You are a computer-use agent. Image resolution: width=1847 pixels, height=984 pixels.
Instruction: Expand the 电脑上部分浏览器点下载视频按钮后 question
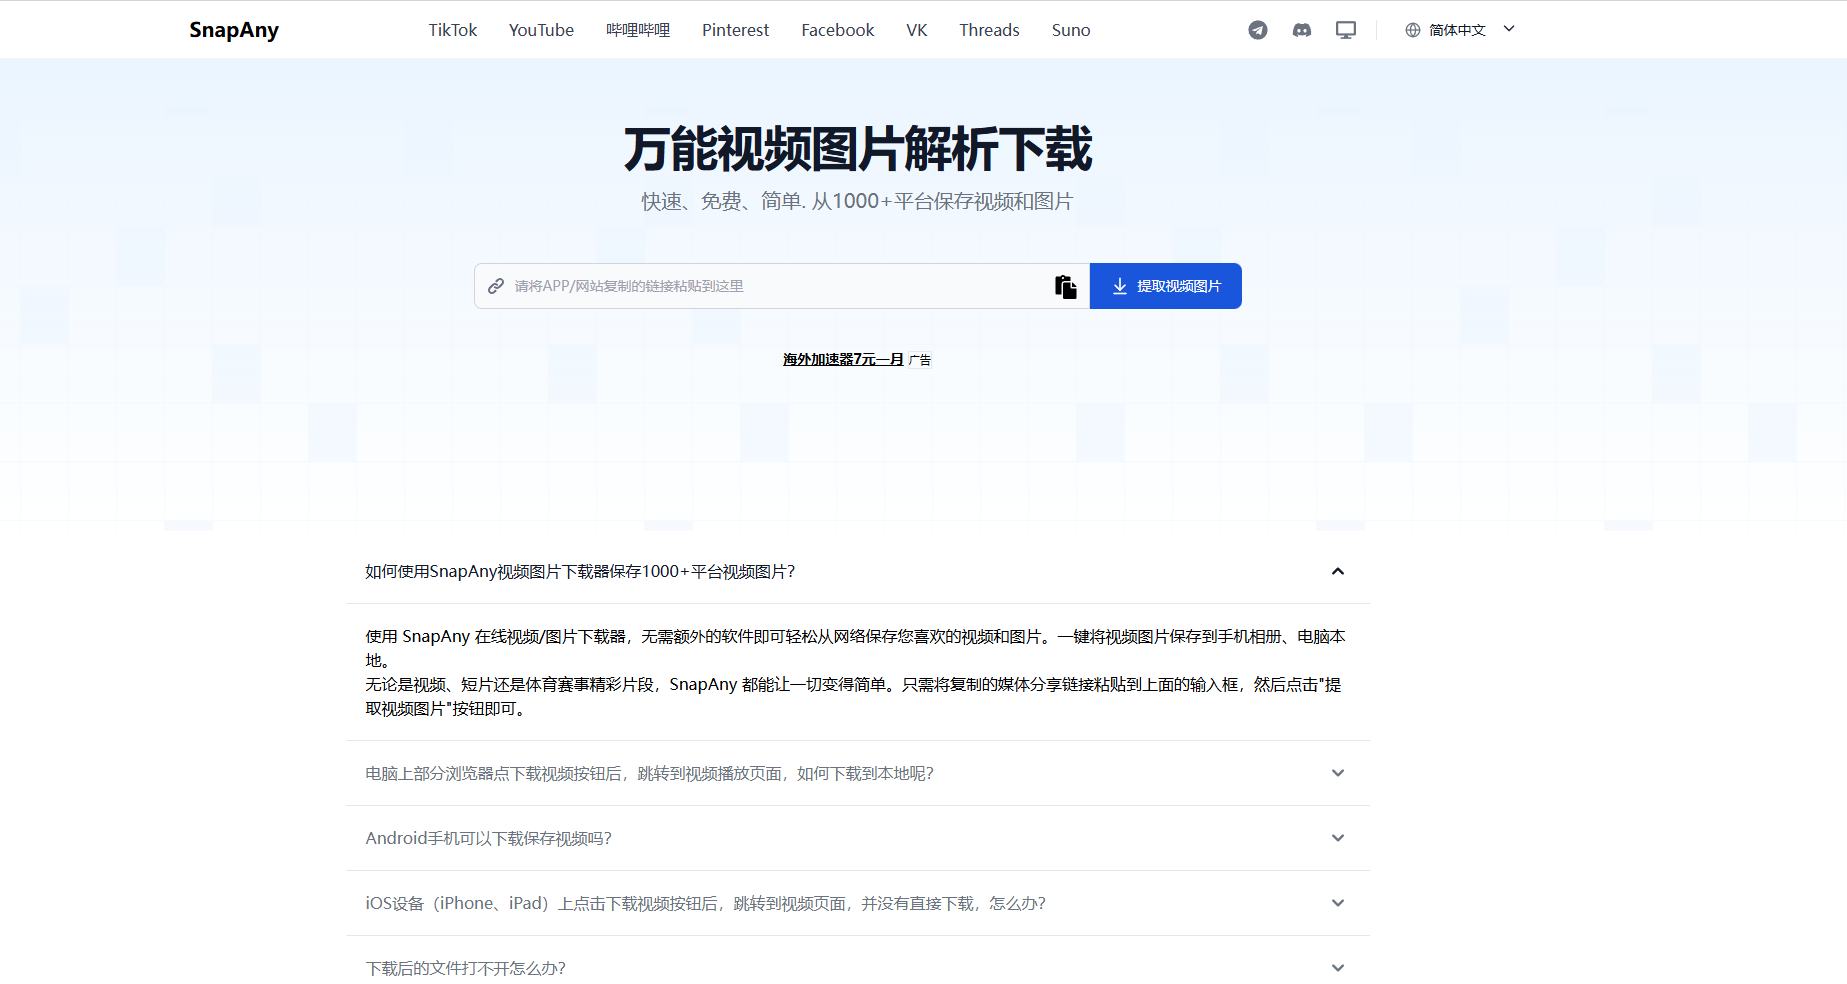857,773
